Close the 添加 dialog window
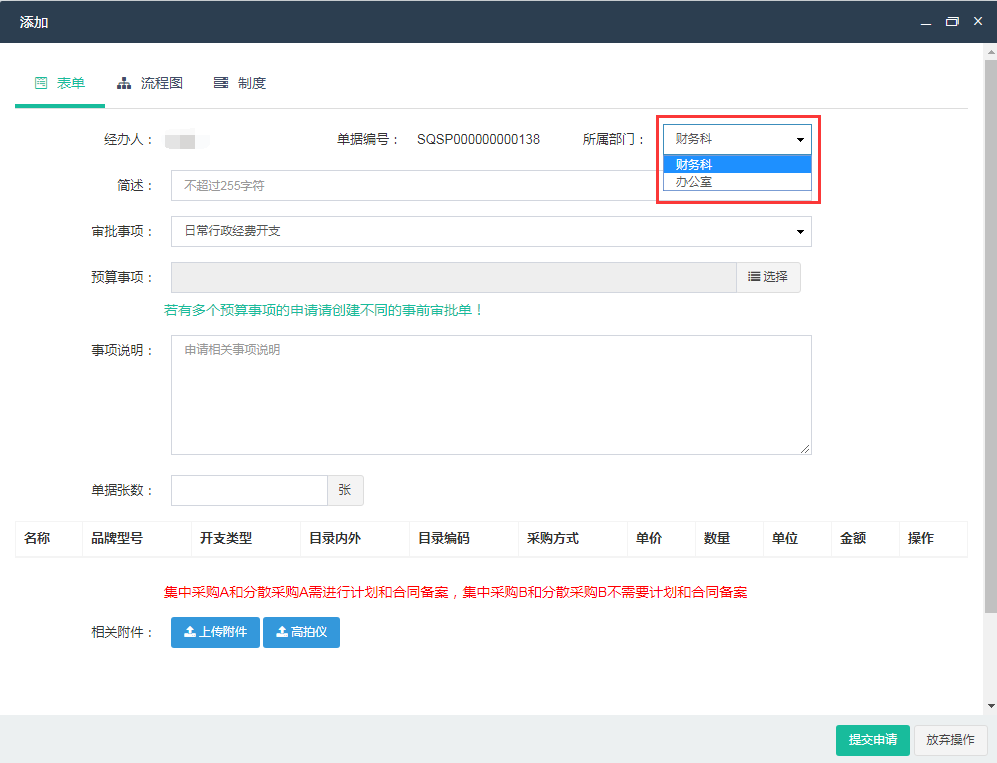The width and height of the screenshot is (997, 763). coord(978,22)
